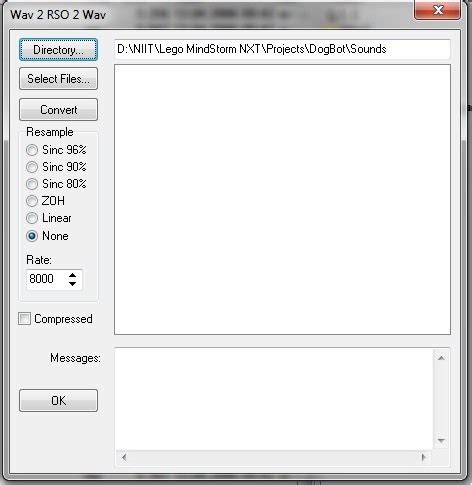
Task: Click inside the file list area
Action: (x=282, y=200)
